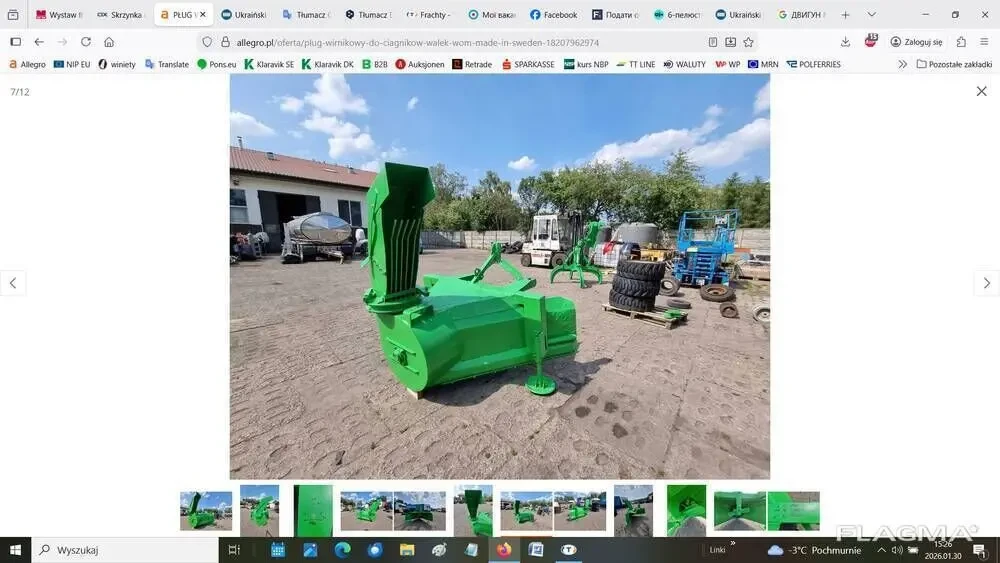This screenshot has width=1000, height=563.
Task: Bookmark this page with the star icon
Action: [x=749, y=42]
